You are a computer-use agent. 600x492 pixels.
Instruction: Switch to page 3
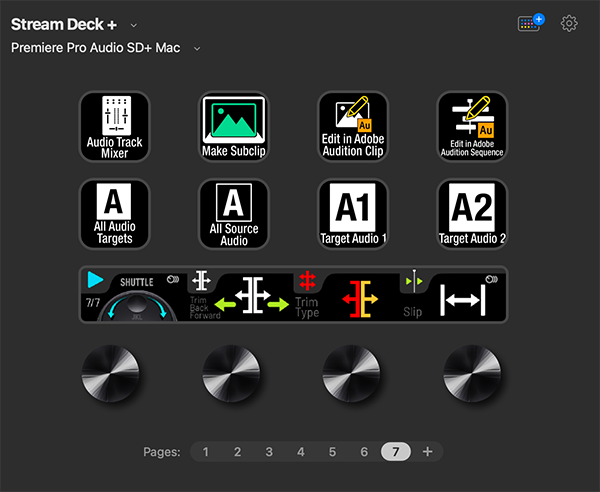tap(269, 452)
